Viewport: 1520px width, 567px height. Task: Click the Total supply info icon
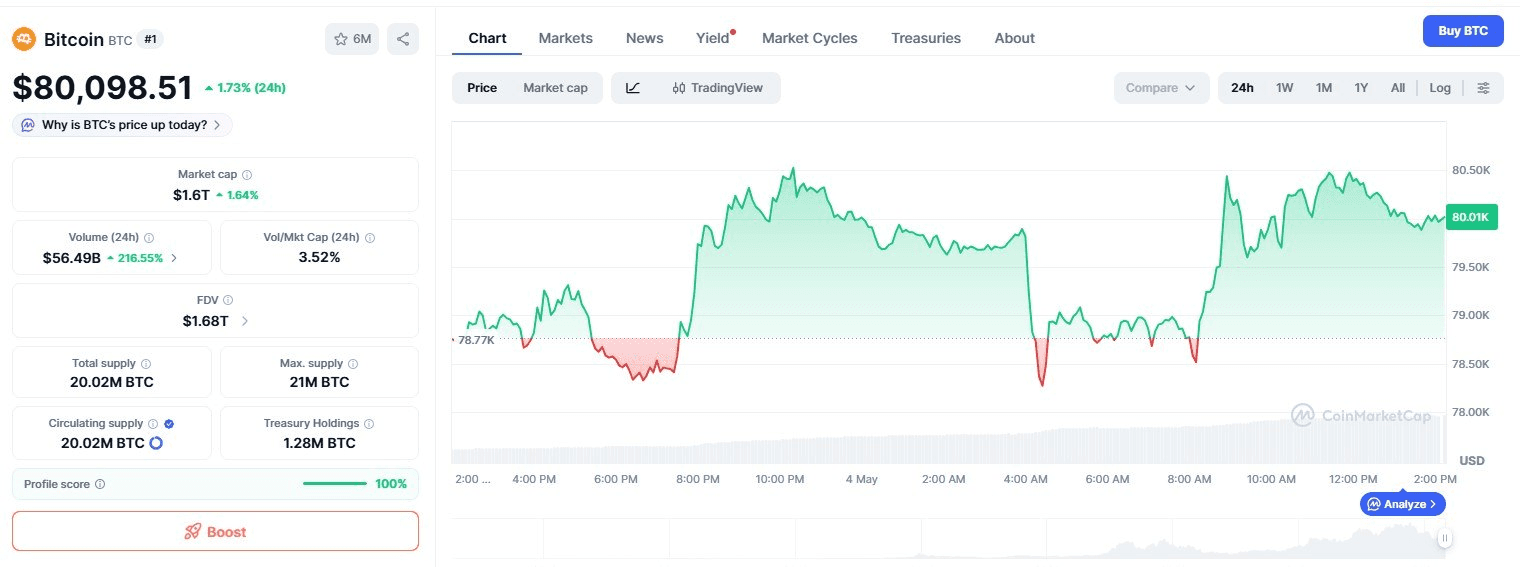pyautogui.click(x=146, y=364)
